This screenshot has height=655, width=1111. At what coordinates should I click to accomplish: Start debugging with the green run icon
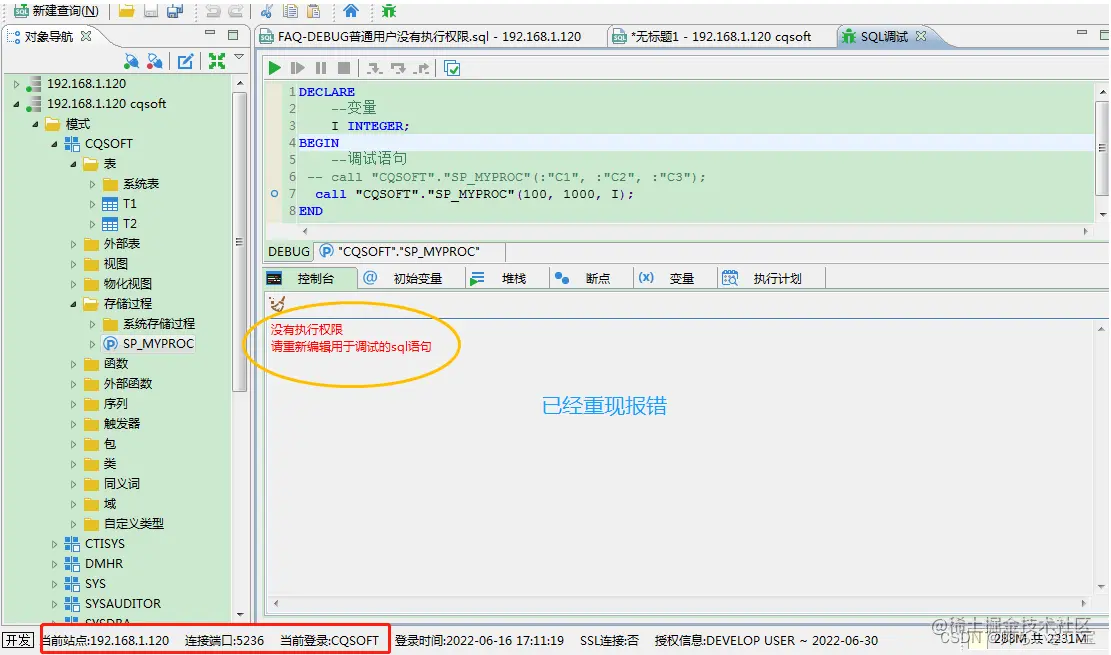tap(274, 67)
